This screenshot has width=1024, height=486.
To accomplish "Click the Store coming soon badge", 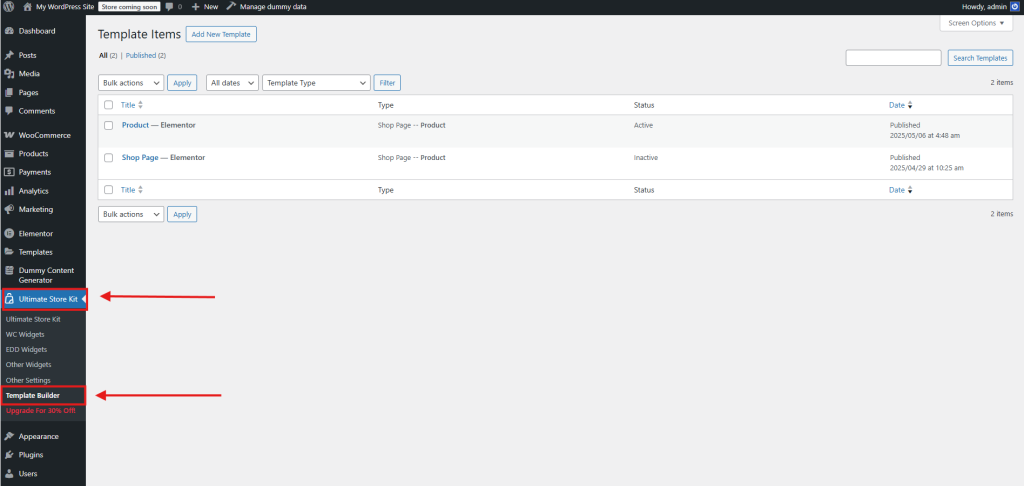I will (x=130, y=7).
